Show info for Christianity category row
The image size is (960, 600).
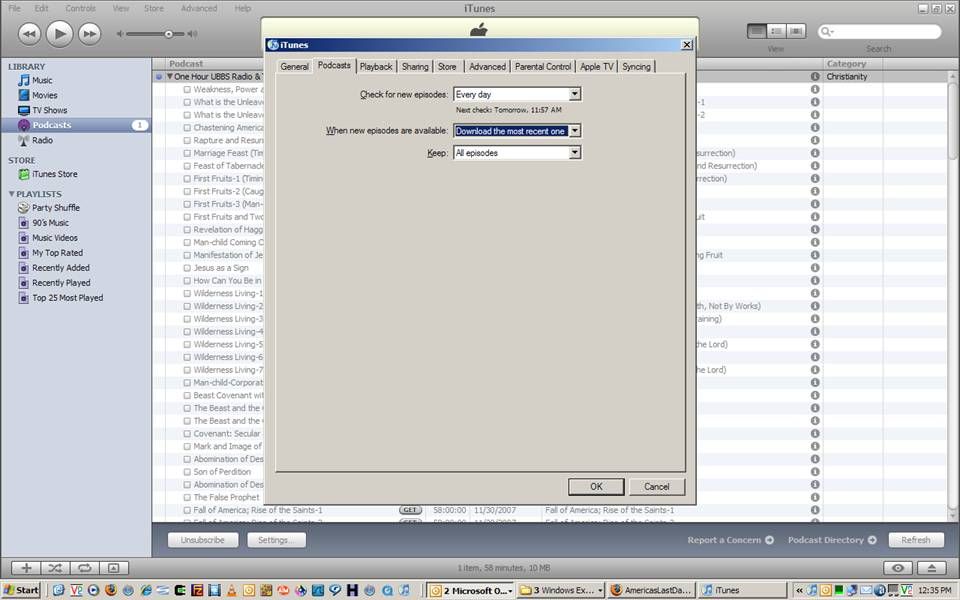(815, 77)
